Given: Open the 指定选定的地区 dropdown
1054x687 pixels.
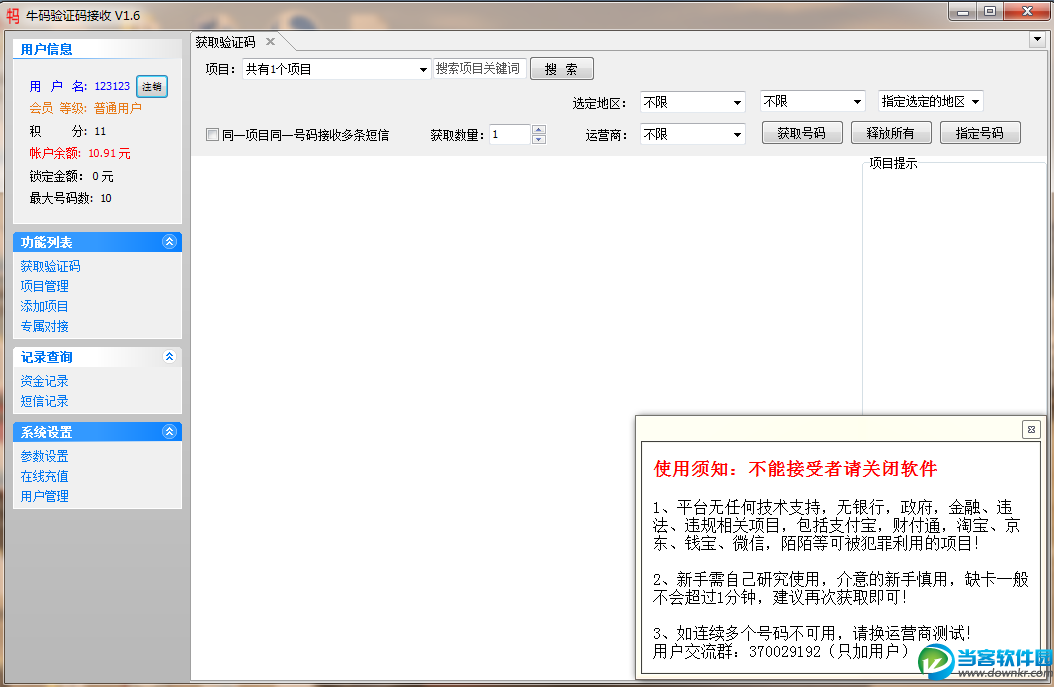Looking at the screenshot, I should 930,101.
